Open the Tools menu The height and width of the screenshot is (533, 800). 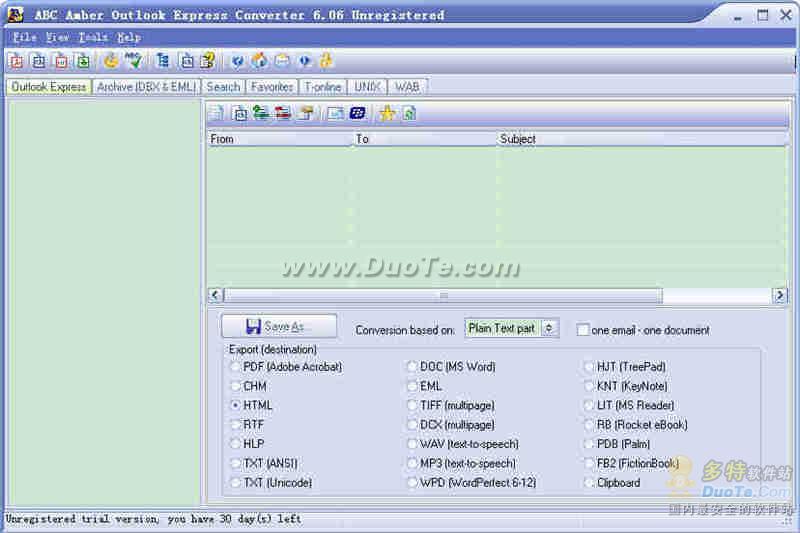coord(93,37)
